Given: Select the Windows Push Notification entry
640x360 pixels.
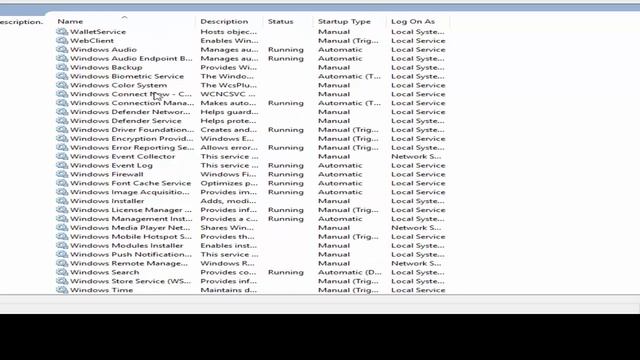Looking at the screenshot, I should pos(131,254).
